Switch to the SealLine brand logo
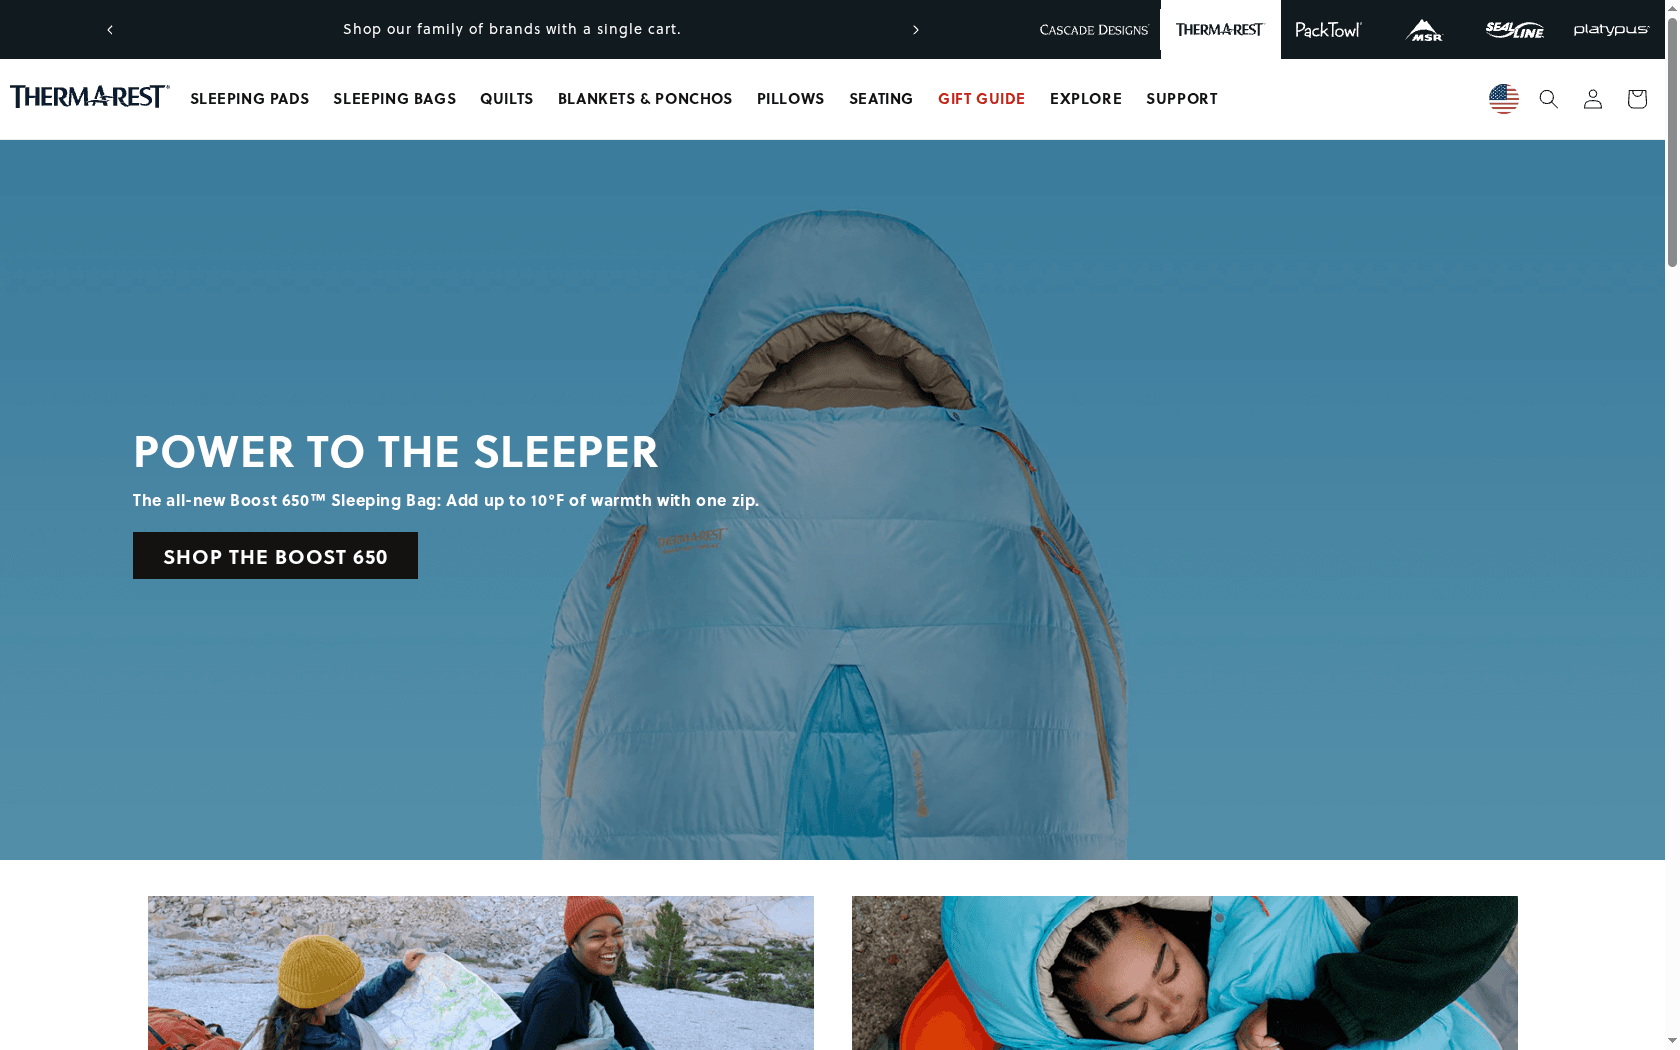This screenshot has width=1680, height=1050. tap(1514, 30)
